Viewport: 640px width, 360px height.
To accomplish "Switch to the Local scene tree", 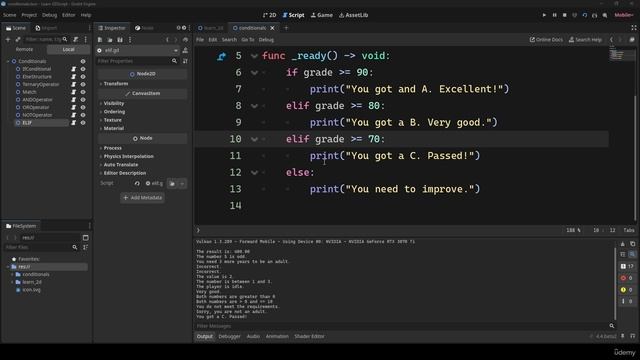I will [x=68, y=49].
